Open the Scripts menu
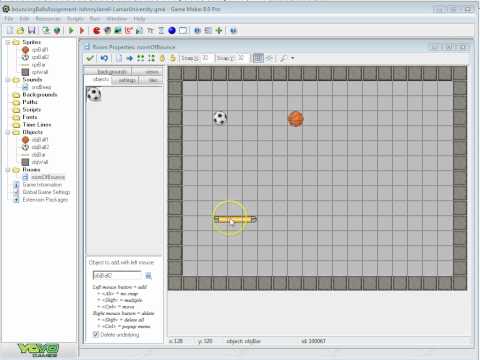The height and width of the screenshot is (360, 480). [75, 19]
